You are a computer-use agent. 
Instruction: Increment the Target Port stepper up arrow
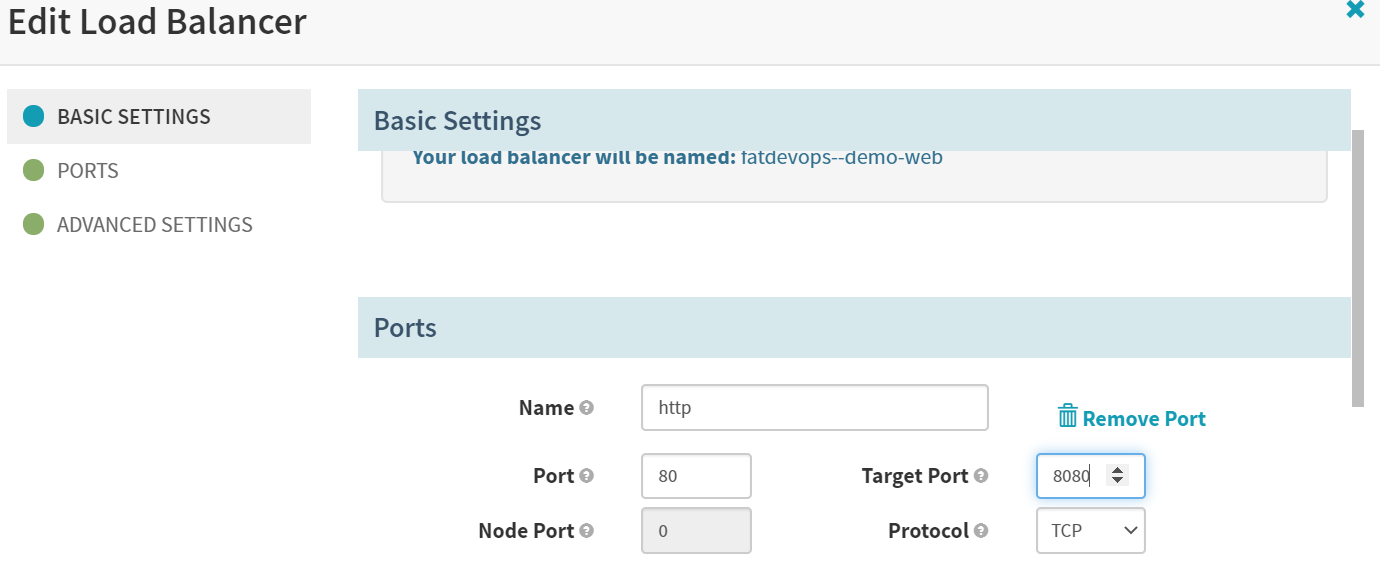pyautogui.click(x=1118, y=470)
